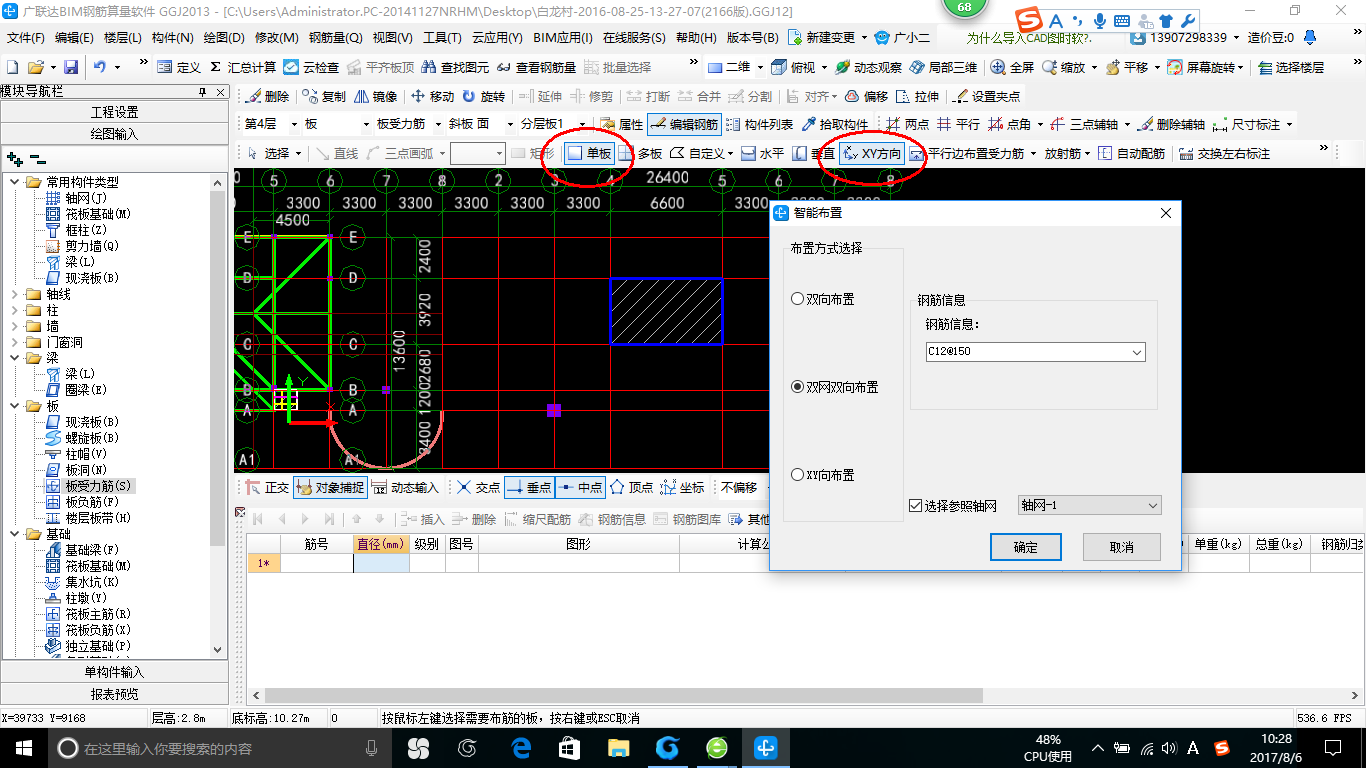Screen dimensions: 1366x768
Task: Click the New file icon
Action: click(12, 67)
